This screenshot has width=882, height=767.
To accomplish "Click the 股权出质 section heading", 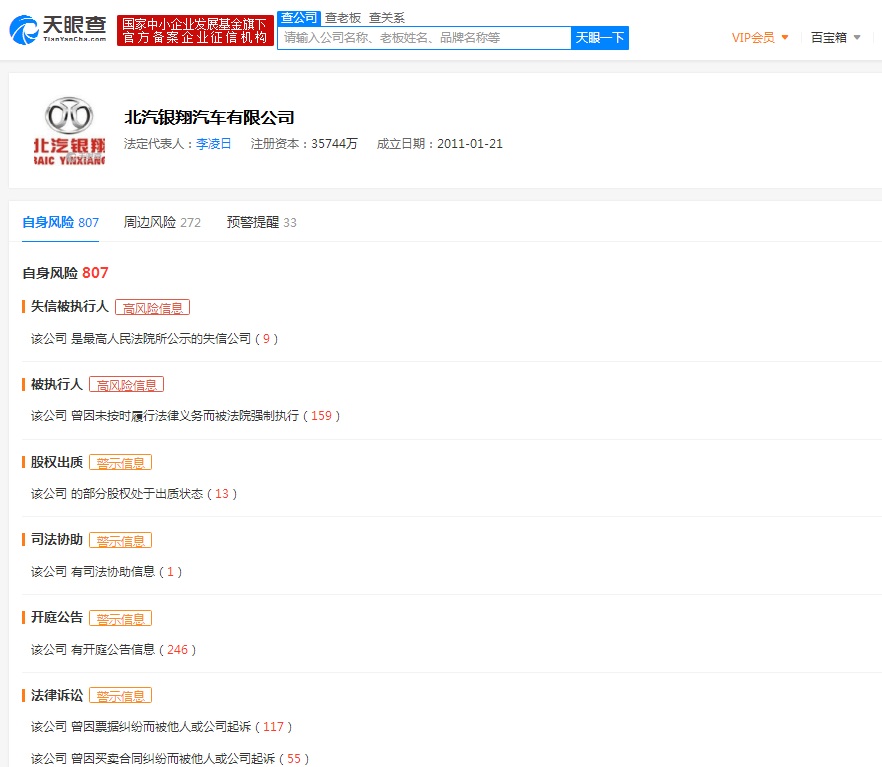I will (56, 462).
